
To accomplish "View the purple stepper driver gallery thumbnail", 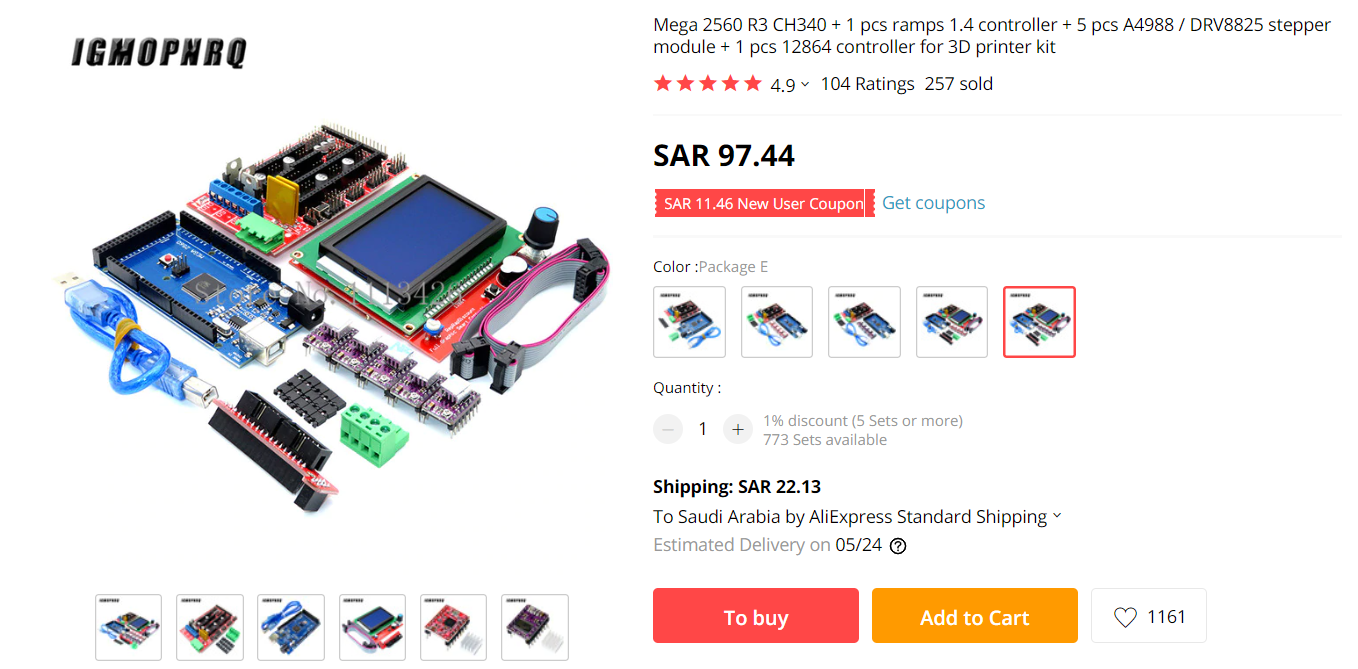I will click(x=535, y=627).
